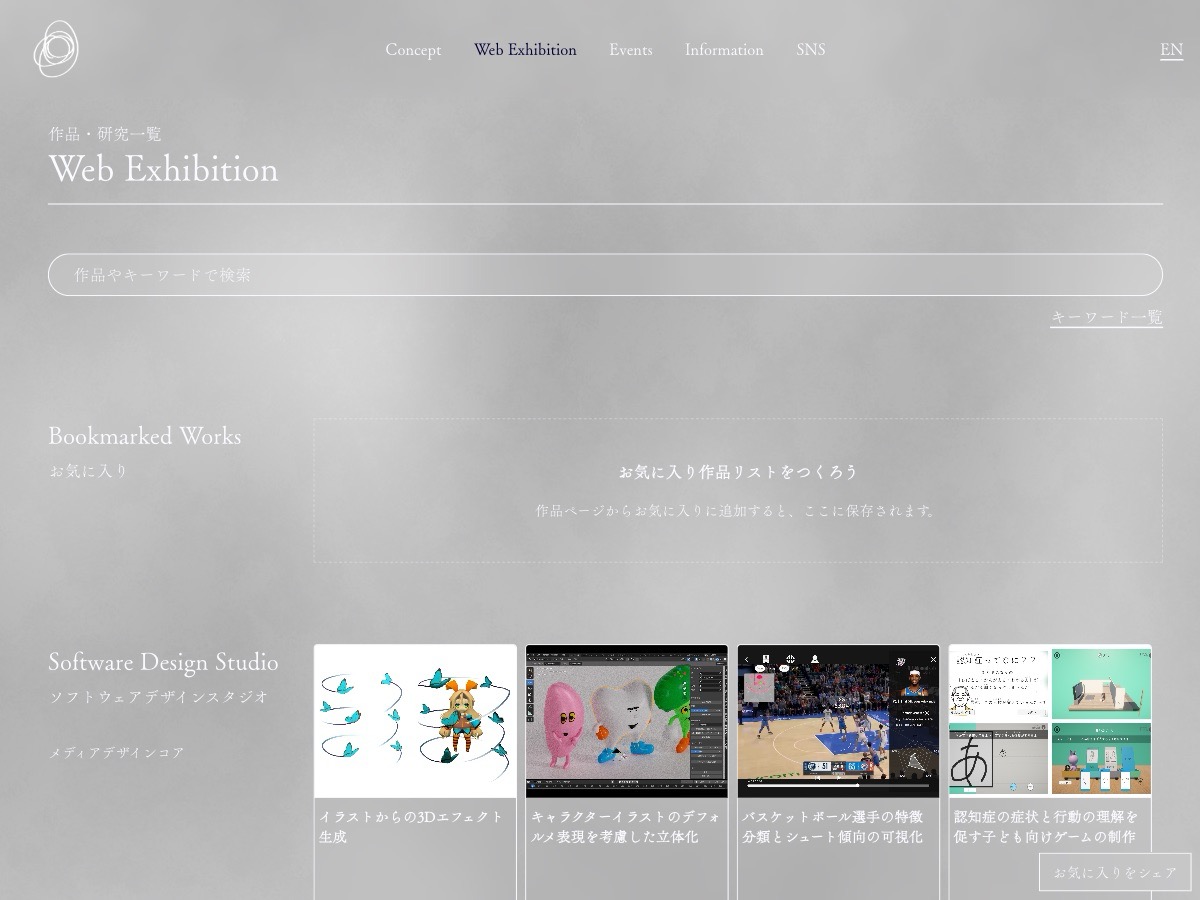This screenshot has height=900, width=1200.
Task: Click the お気に入りをシェア button
Action: 1115,872
